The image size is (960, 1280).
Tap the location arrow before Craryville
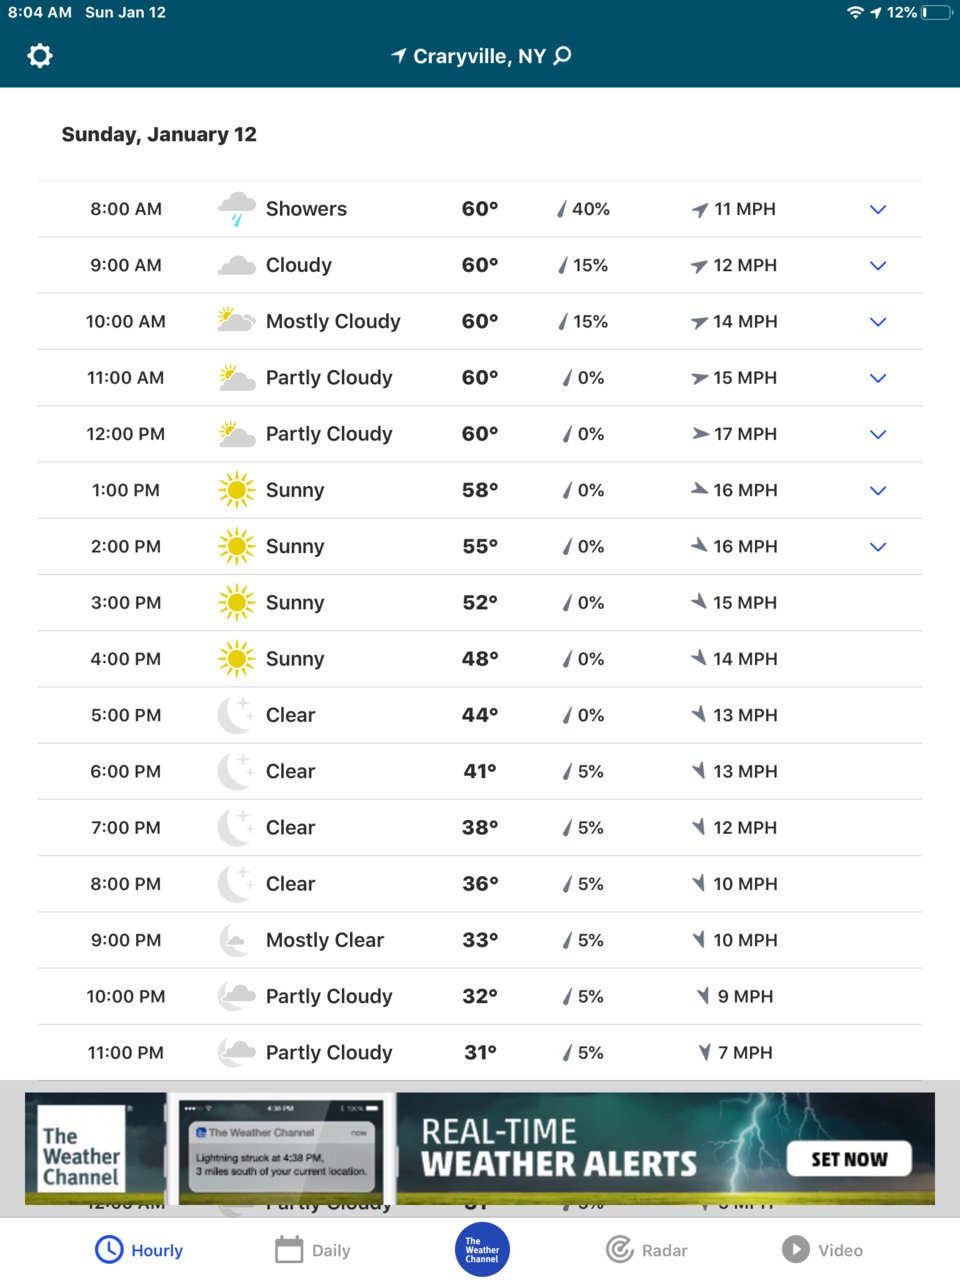click(x=399, y=55)
